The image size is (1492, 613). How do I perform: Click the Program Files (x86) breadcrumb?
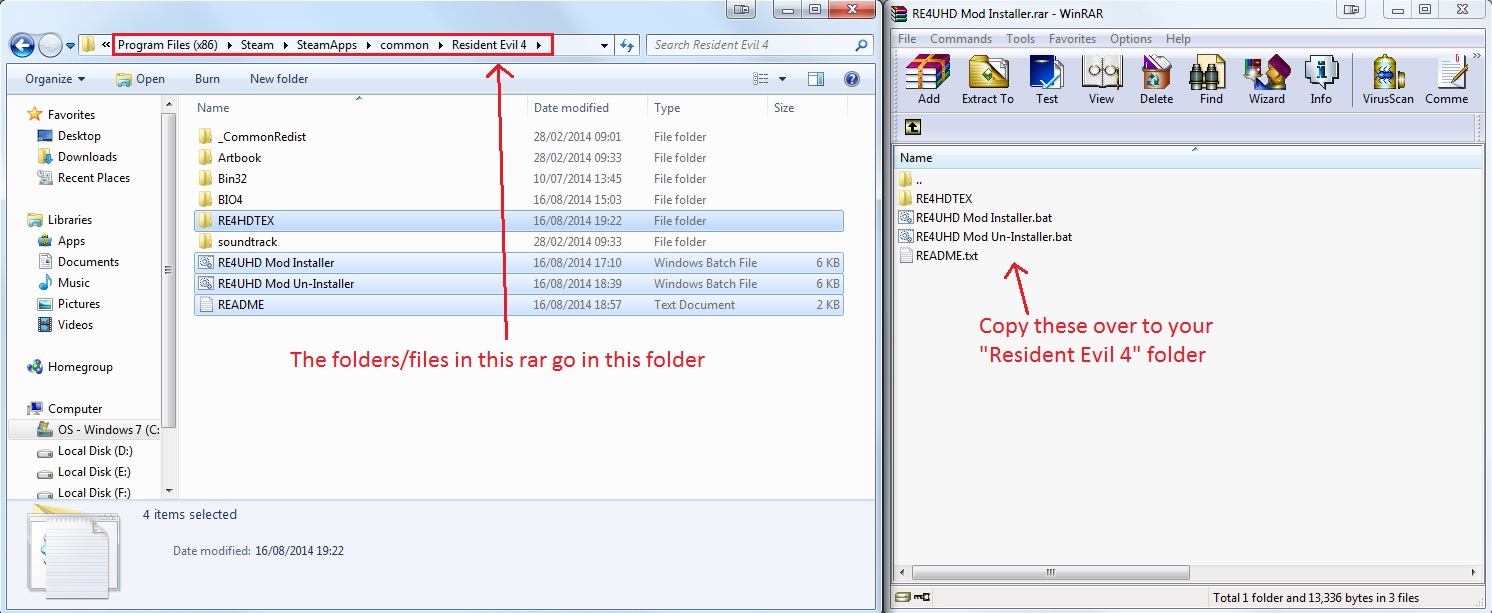coord(169,45)
